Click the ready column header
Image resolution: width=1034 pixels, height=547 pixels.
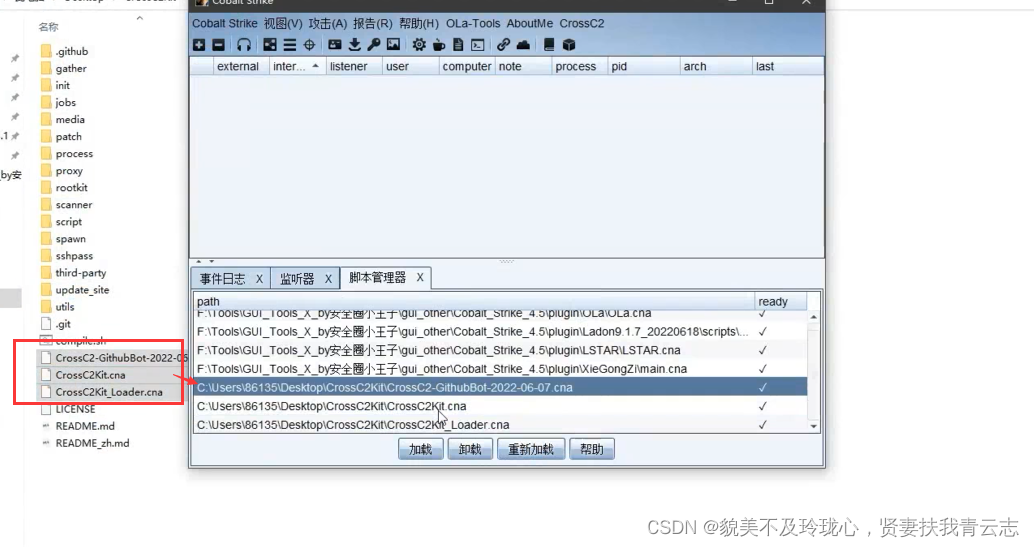[x=780, y=302]
